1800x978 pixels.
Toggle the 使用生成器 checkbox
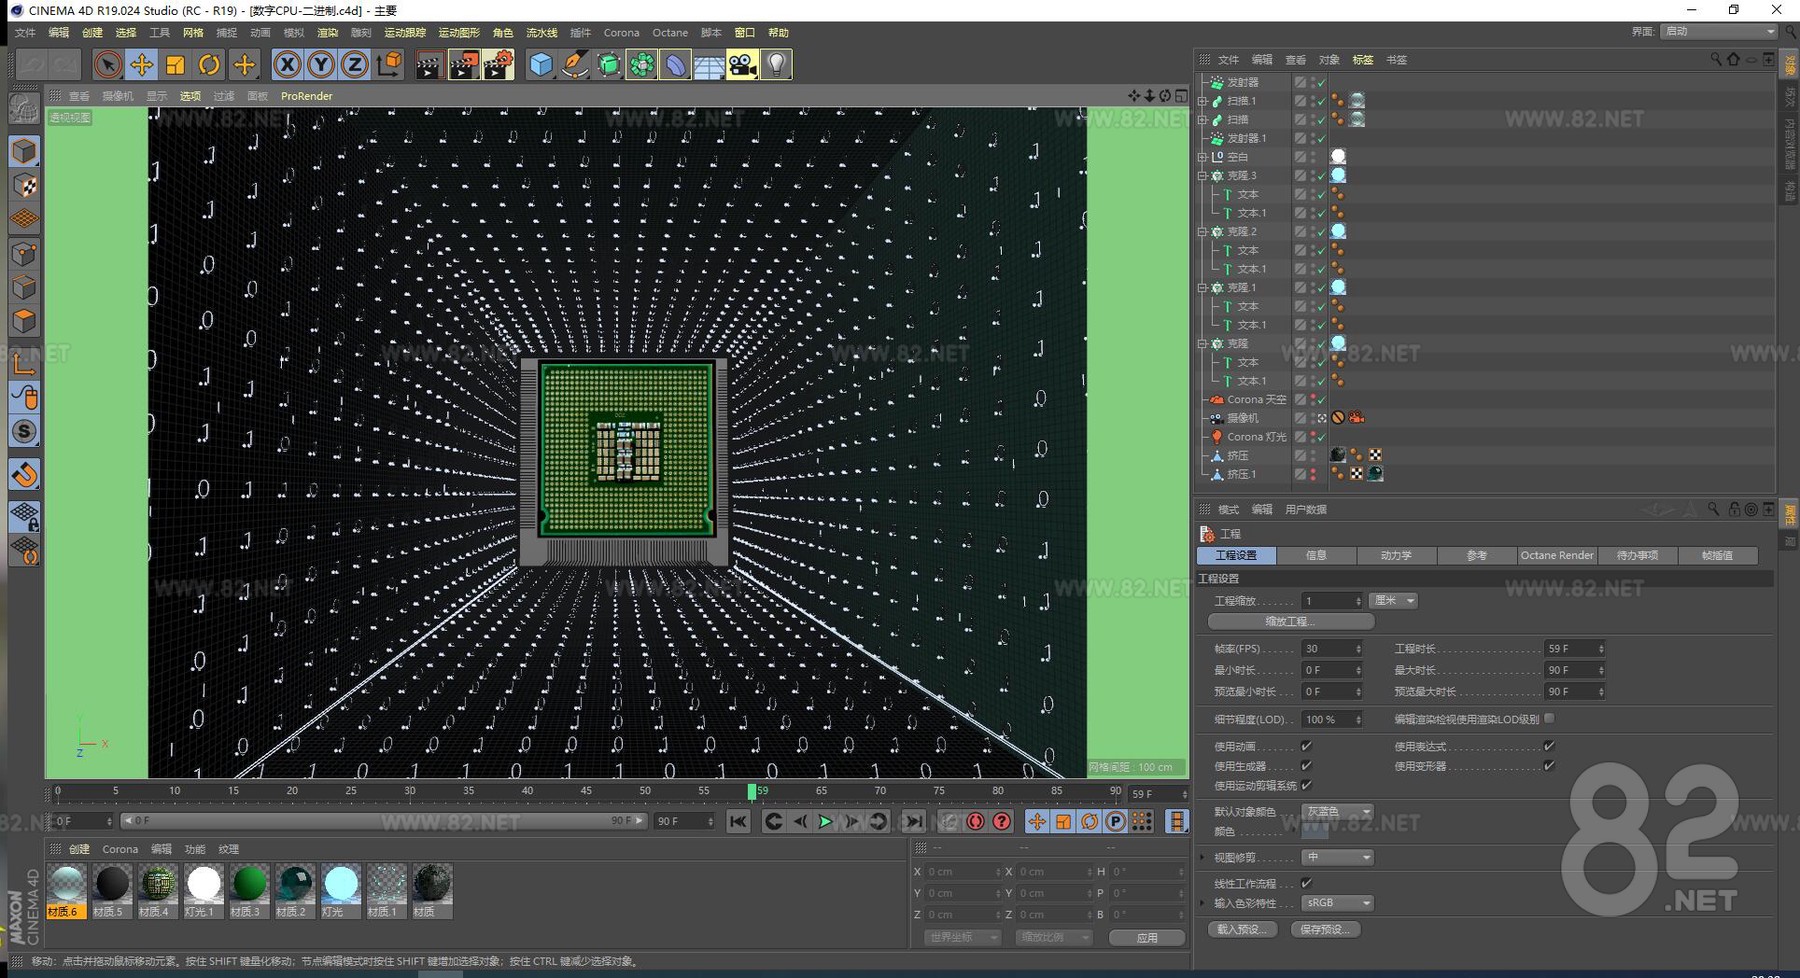[1306, 766]
